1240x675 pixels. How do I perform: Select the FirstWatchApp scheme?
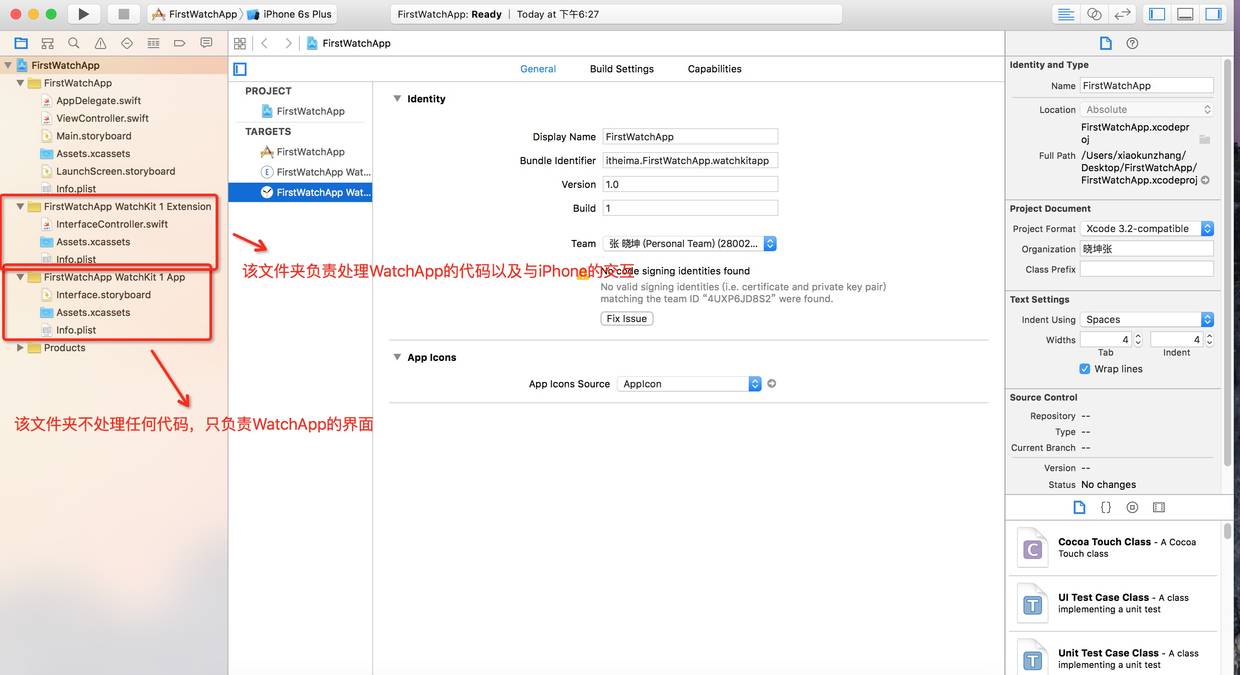point(194,14)
